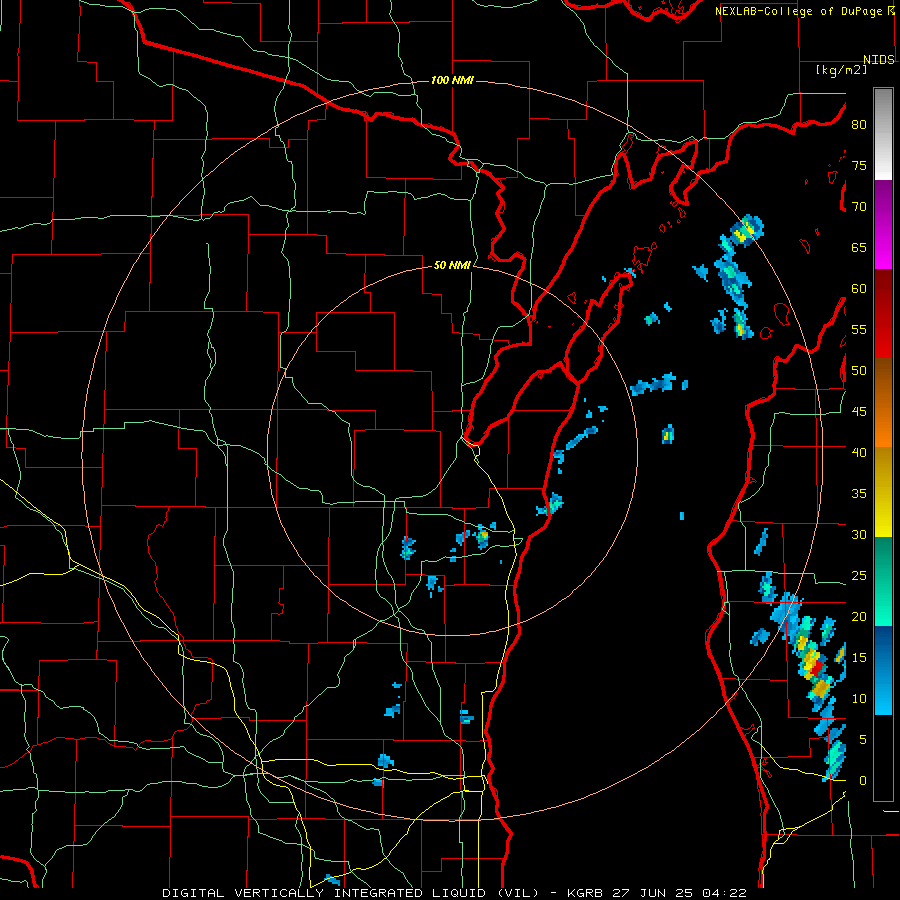Click the kg/m2 units label
Screen dimensions: 900x900
click(x=841, y=70)
